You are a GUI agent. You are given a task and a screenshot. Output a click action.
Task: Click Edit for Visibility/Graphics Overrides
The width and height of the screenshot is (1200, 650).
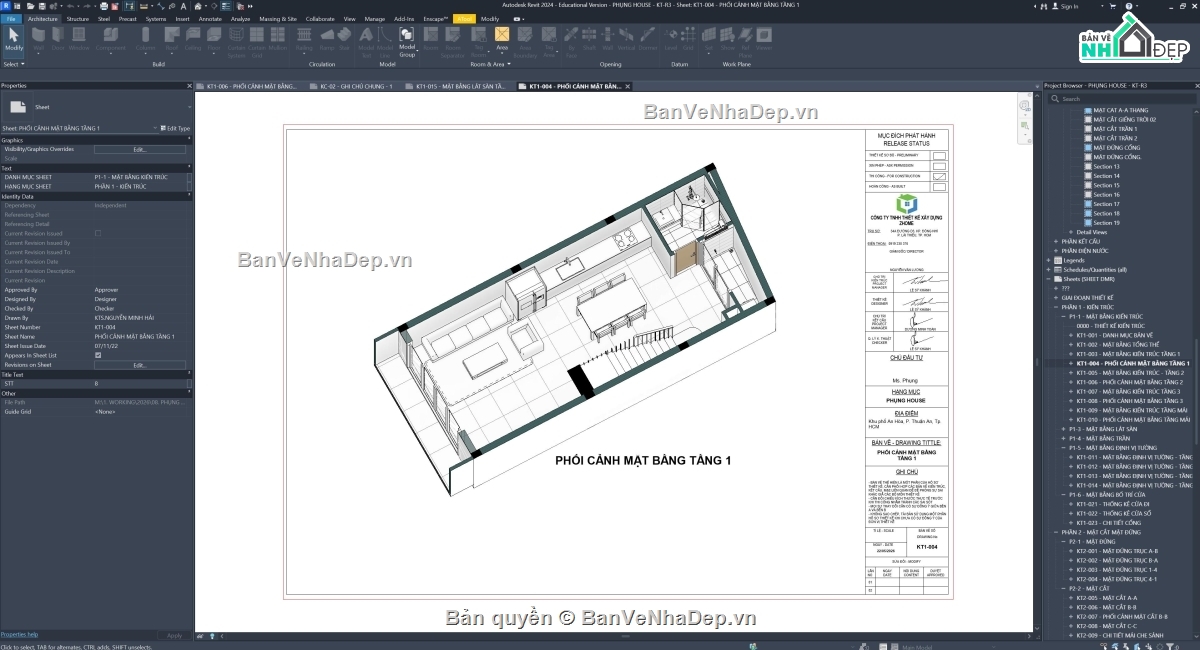pos(140,149)
